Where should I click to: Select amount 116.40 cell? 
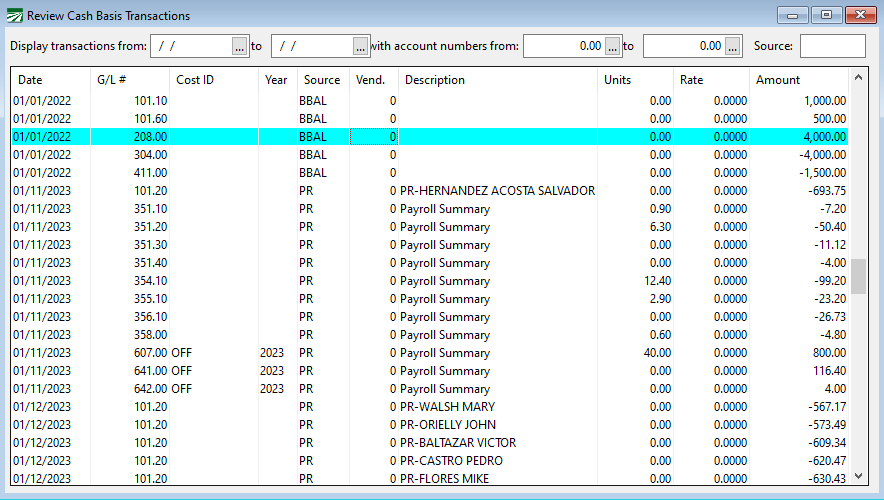[799, 371]
